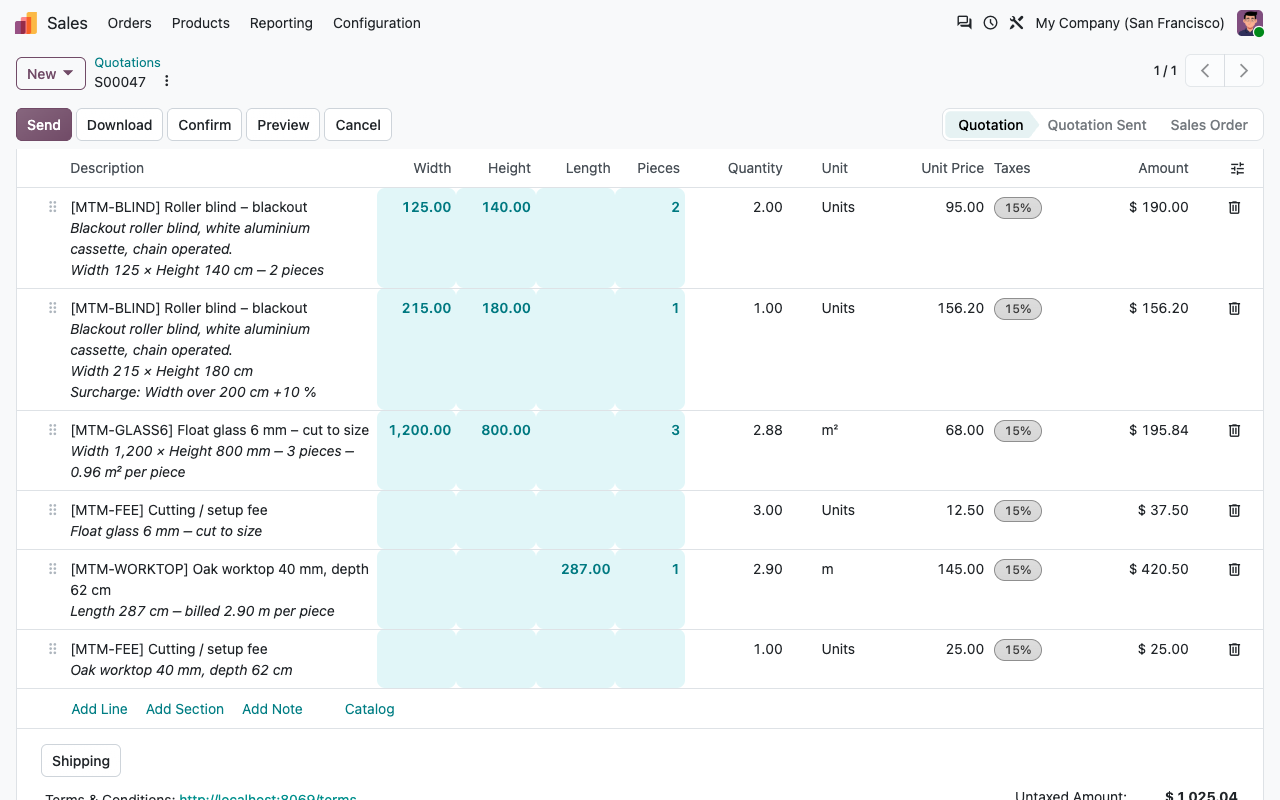Click the Send button
This screenshot has width=1280, height=800.
(44, 125)
